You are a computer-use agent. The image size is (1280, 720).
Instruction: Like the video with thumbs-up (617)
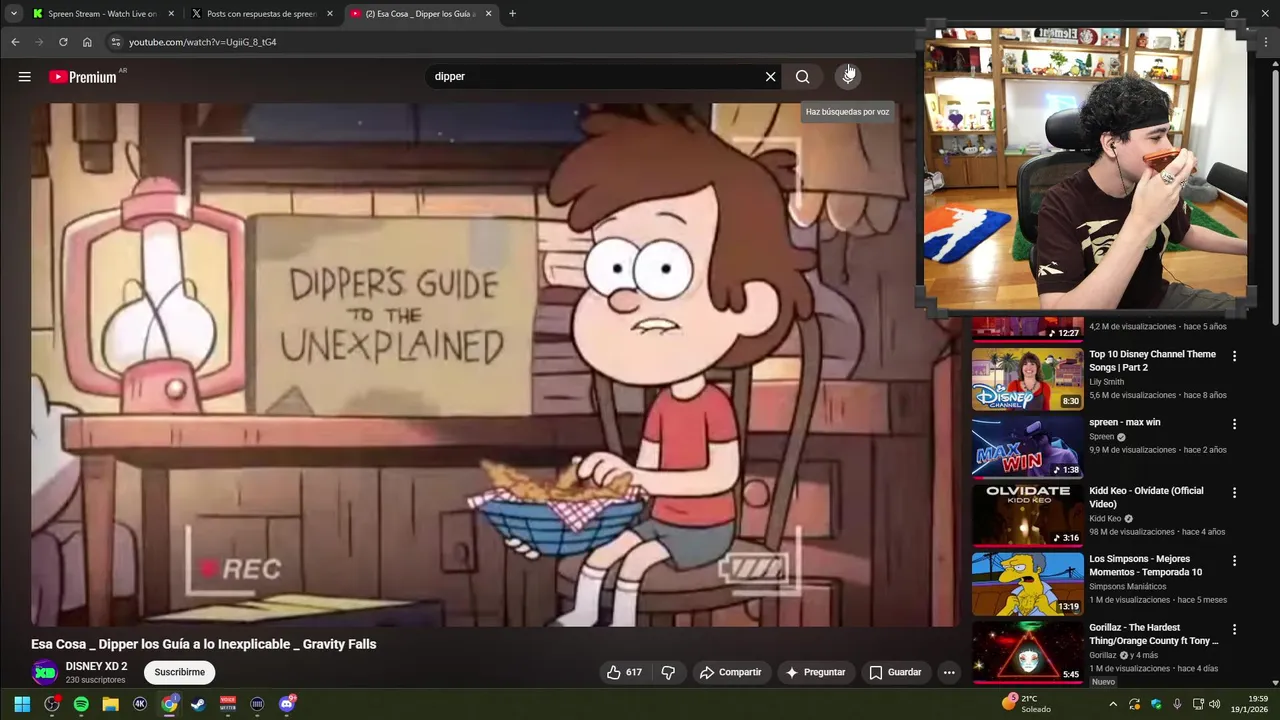pyautogui.click(x=624, y=672)
